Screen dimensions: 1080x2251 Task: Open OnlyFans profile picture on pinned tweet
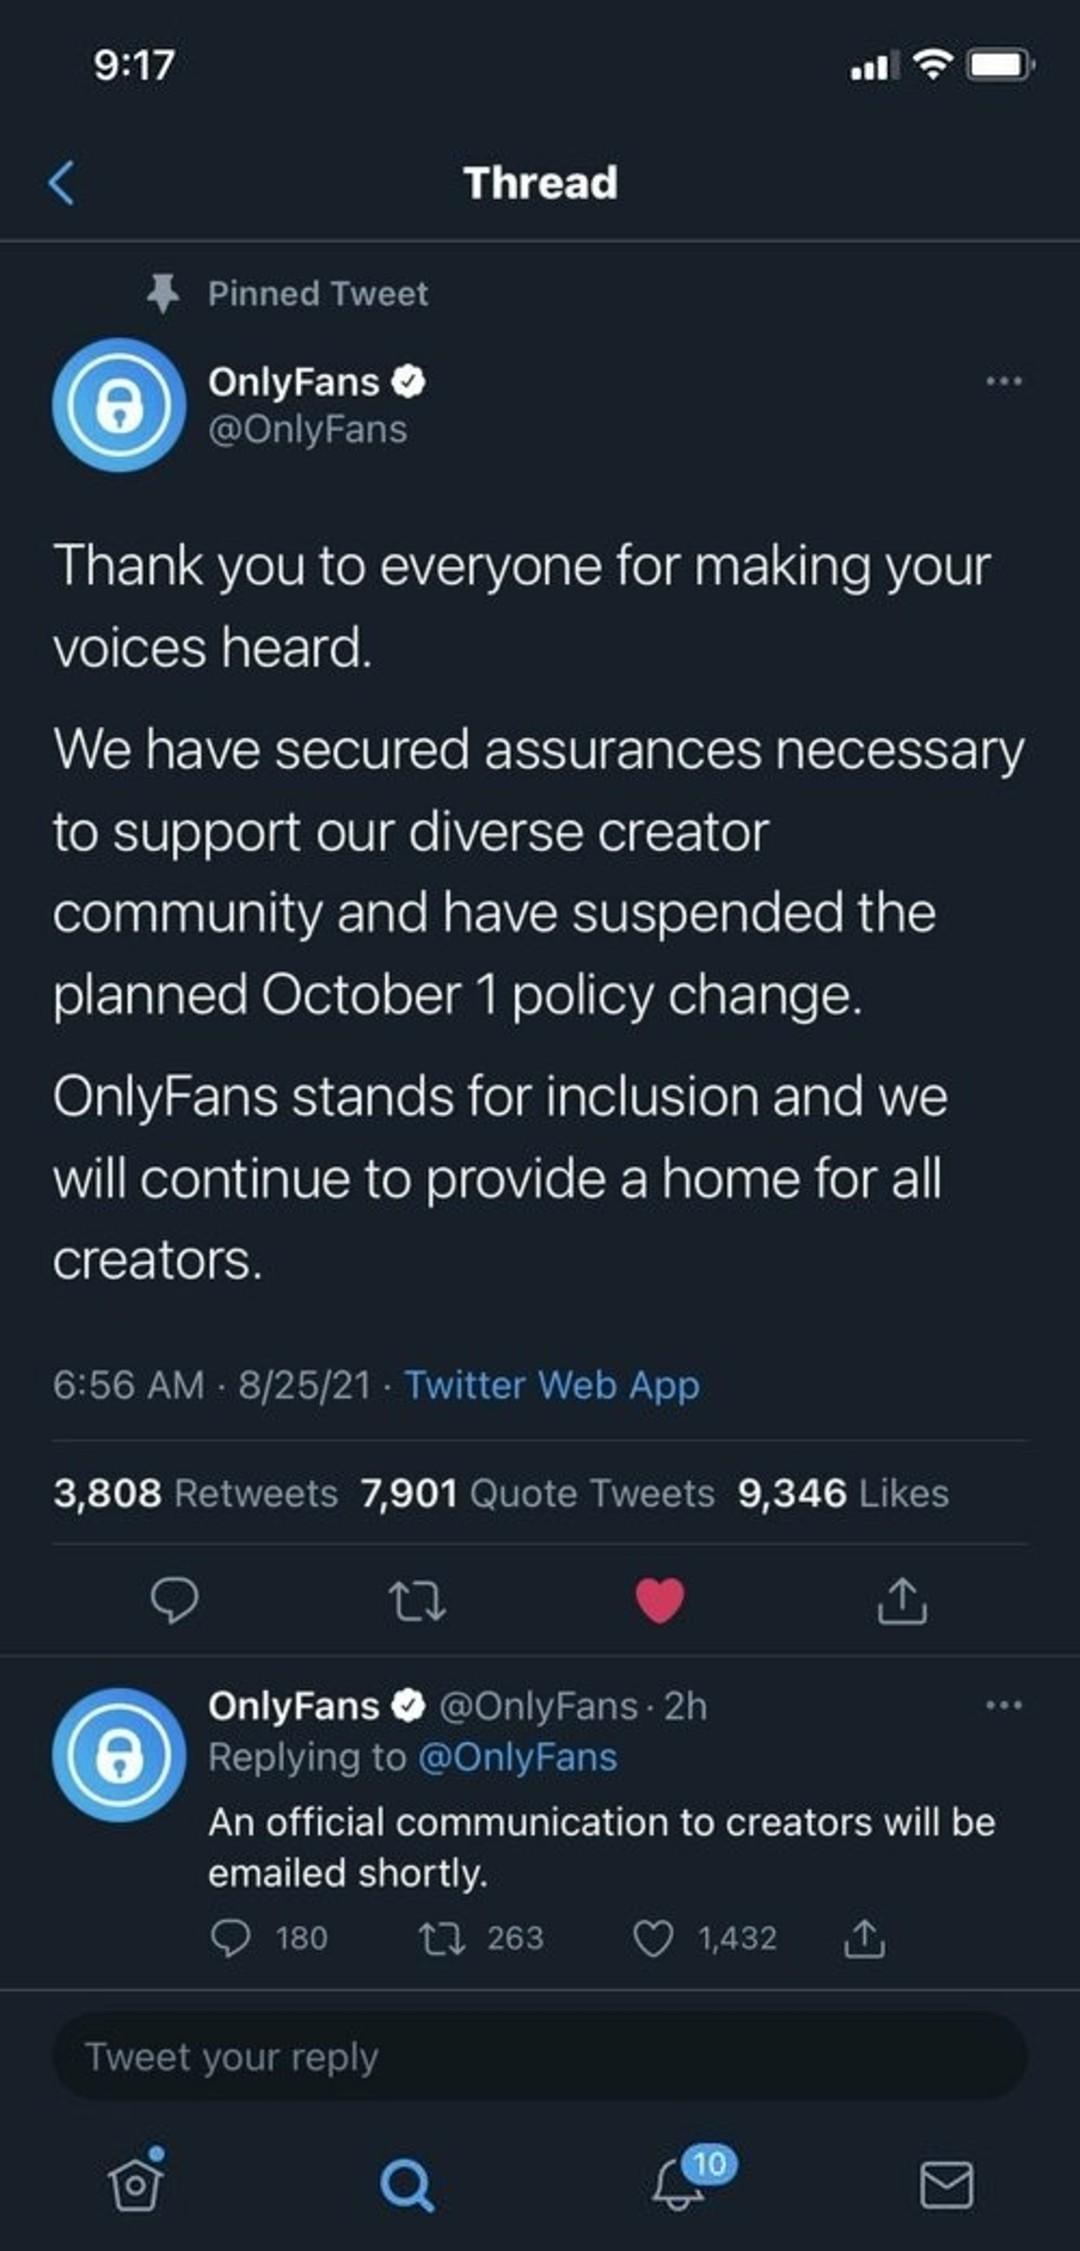(x=119, y=405)
